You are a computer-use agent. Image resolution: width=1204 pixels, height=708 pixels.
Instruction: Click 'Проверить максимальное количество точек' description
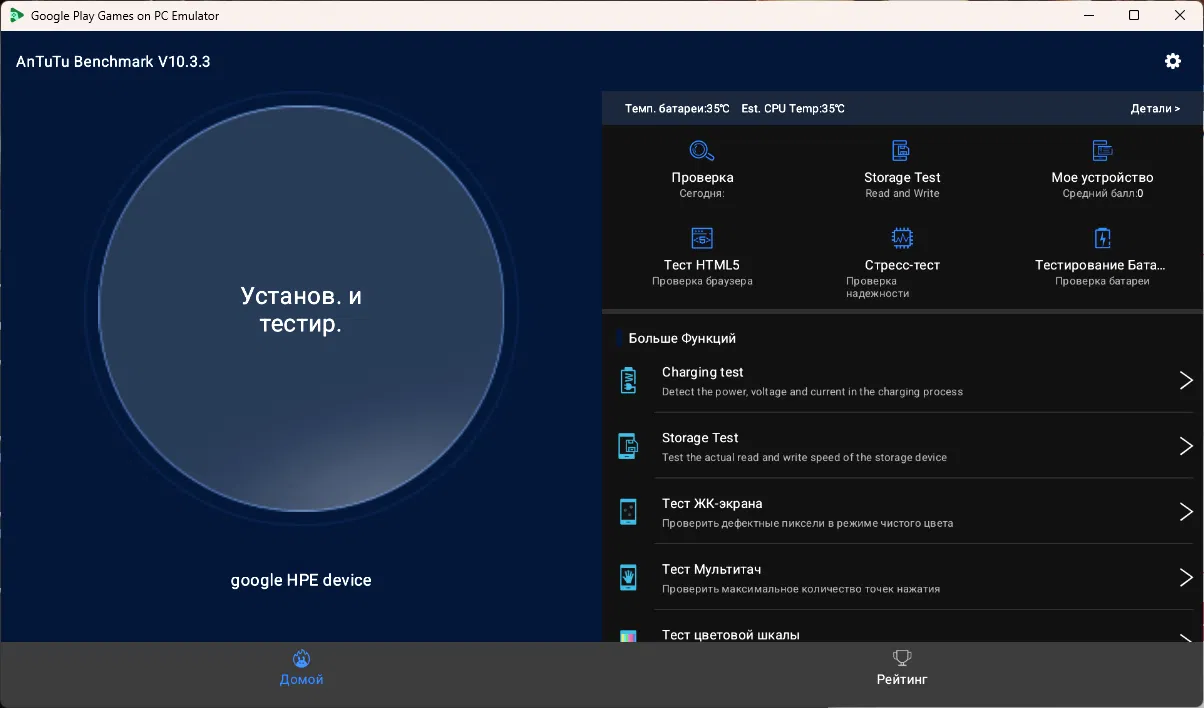(x=800, y=589)
